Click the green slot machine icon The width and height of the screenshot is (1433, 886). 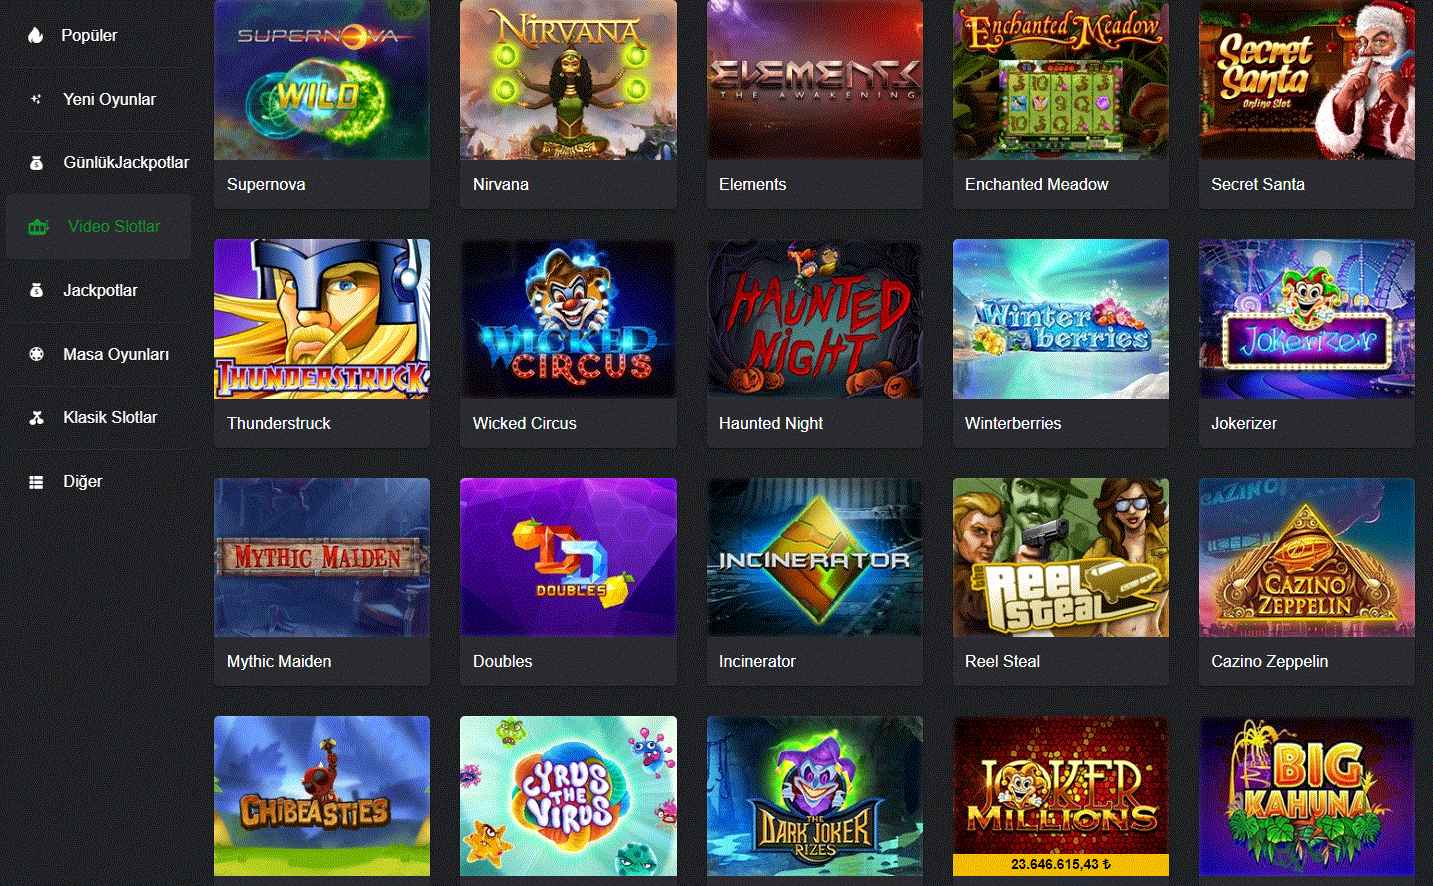click(x=38, y=227)
